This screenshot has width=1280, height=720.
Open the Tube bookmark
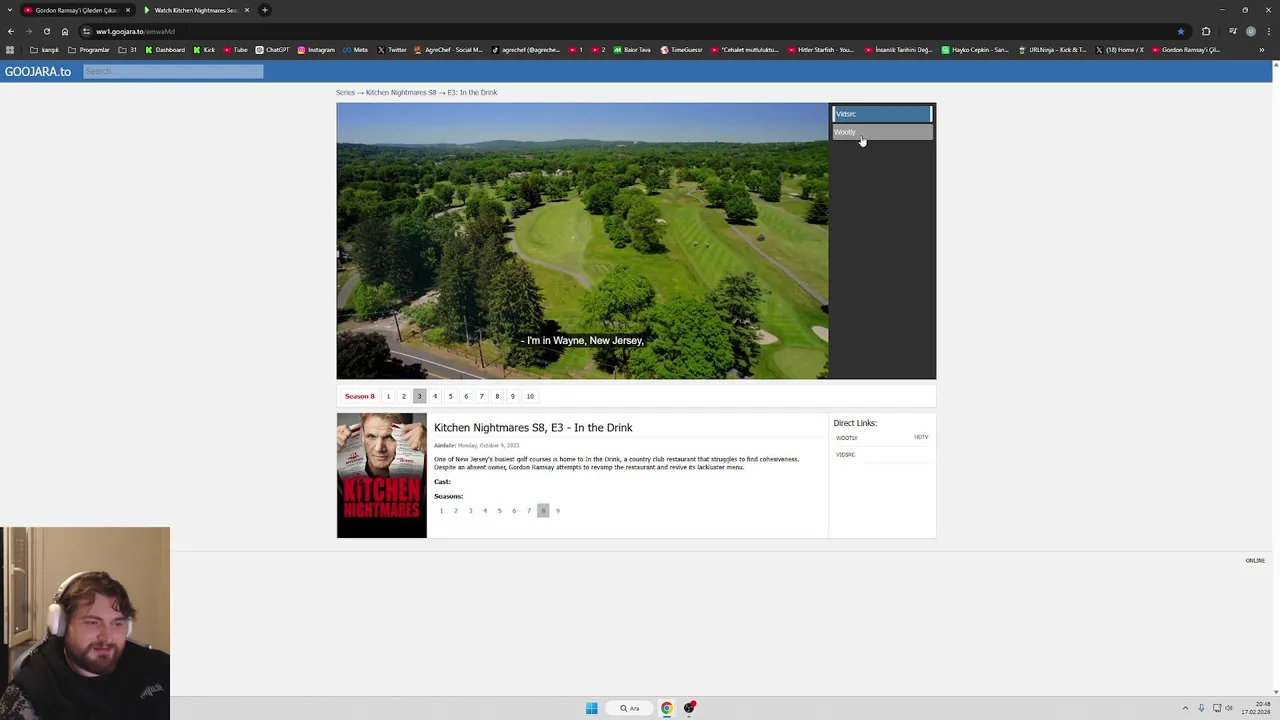tap(236, 50)
